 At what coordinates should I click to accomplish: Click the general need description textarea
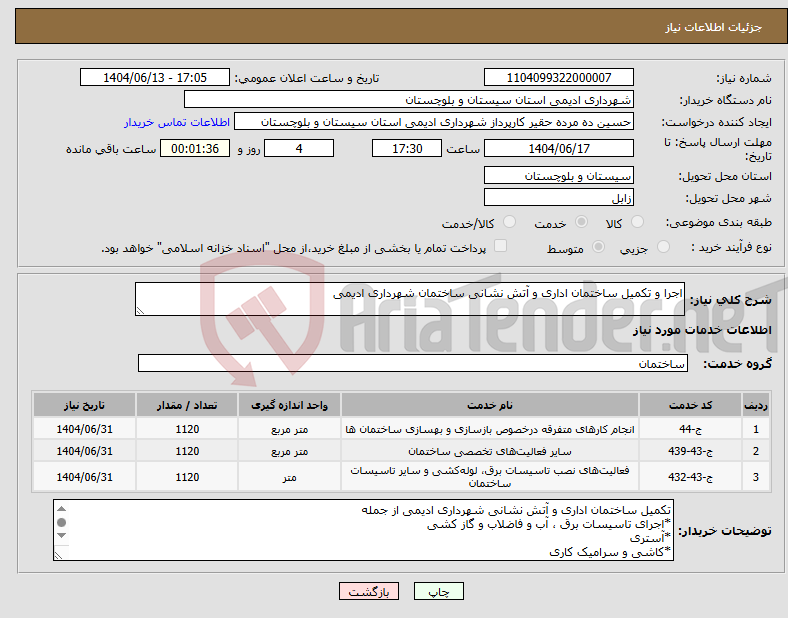[410, 299]
